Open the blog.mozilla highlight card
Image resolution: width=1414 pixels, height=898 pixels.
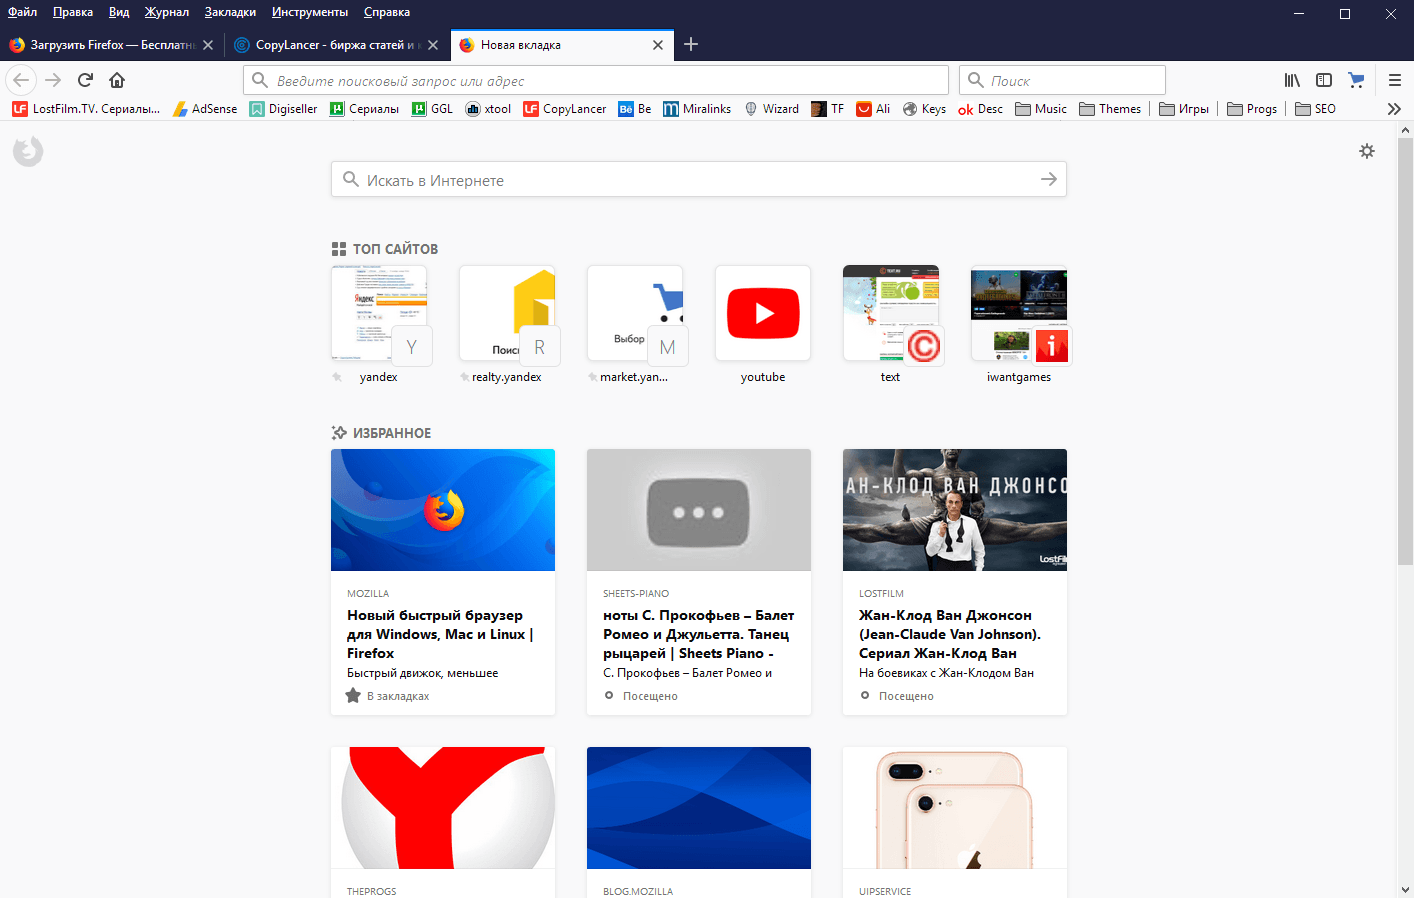pos(699,822)
